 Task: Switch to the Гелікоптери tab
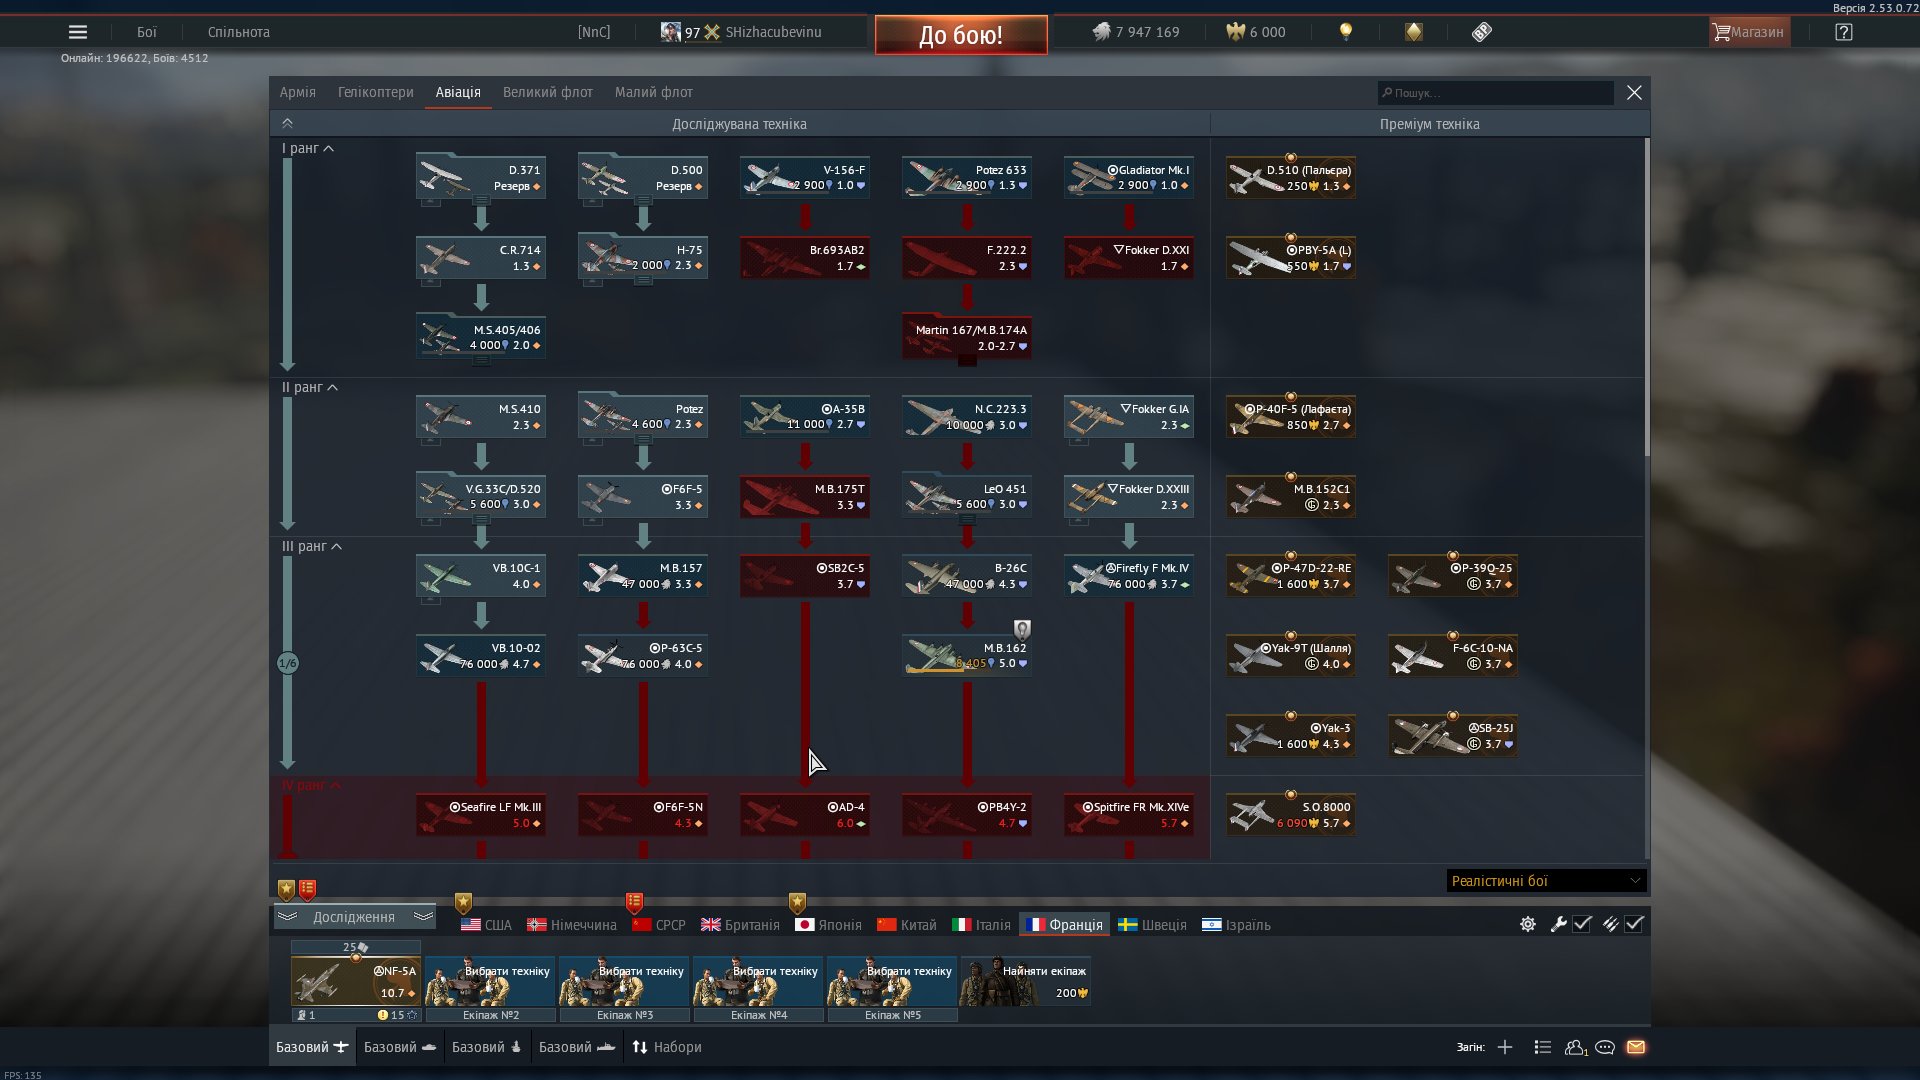[x=375, y=92]
